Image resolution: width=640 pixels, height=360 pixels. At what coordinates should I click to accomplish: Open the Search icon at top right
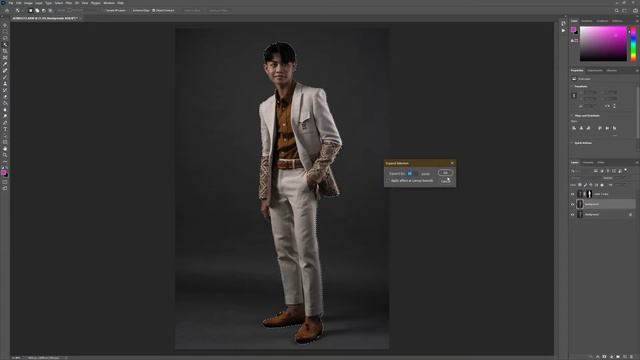pyautogui.click(x=617, y=11)
